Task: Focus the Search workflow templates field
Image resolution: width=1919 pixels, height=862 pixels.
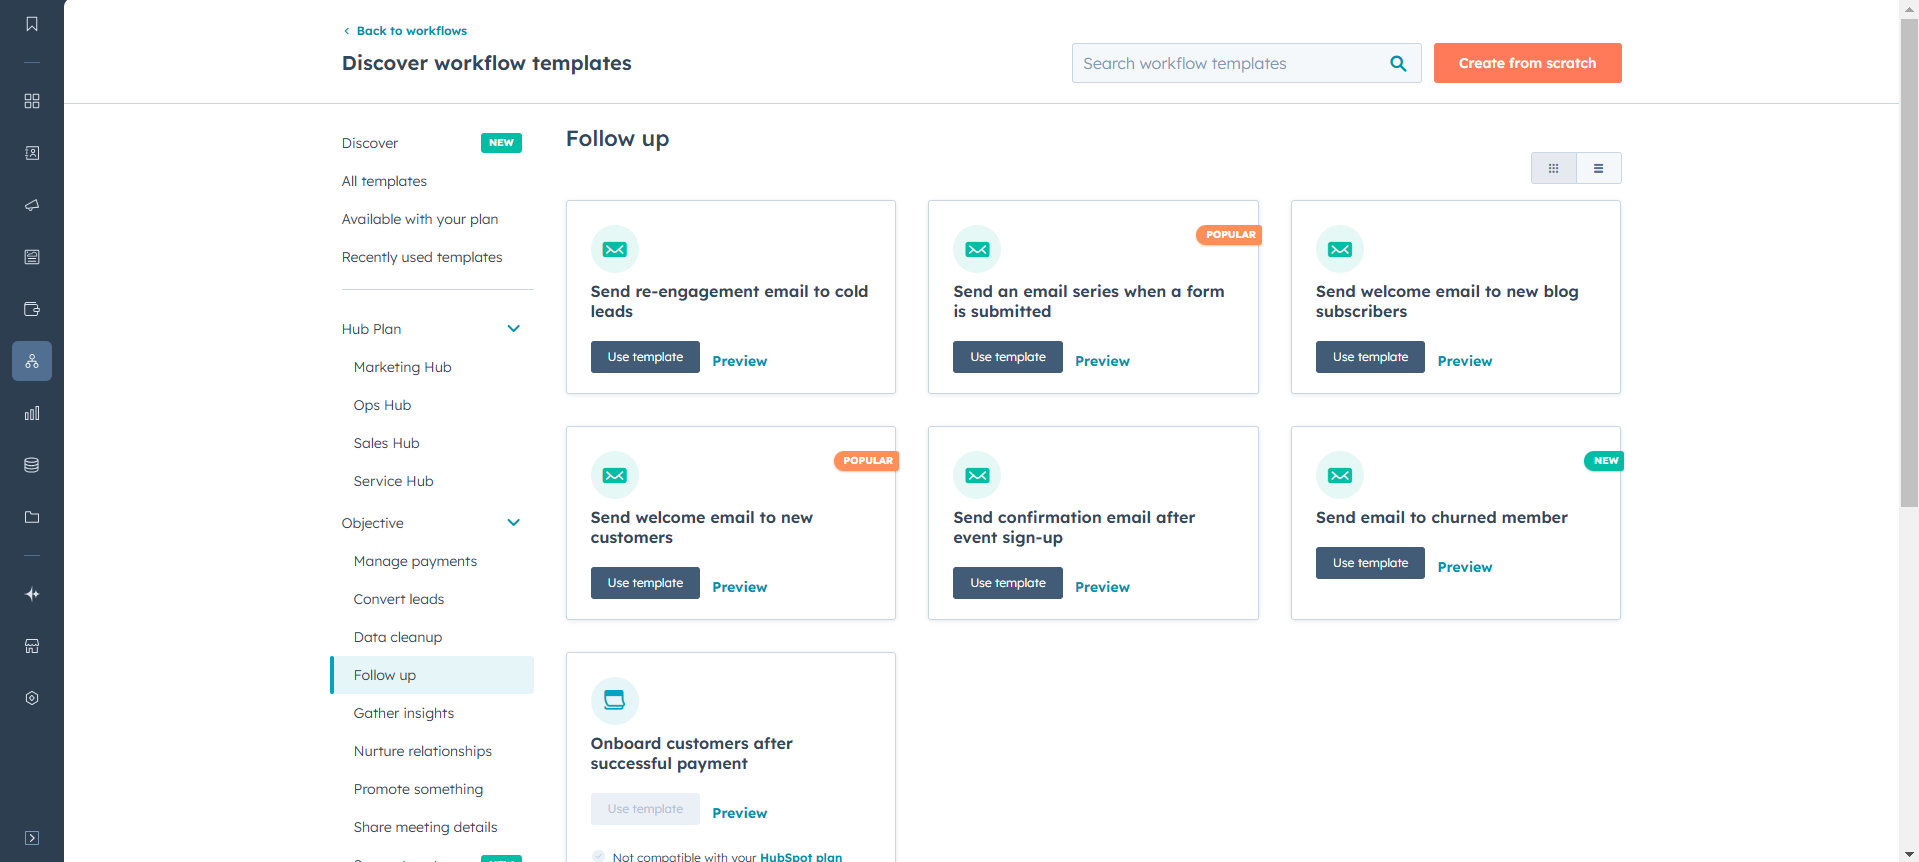Action: [x=1228, y=63]
